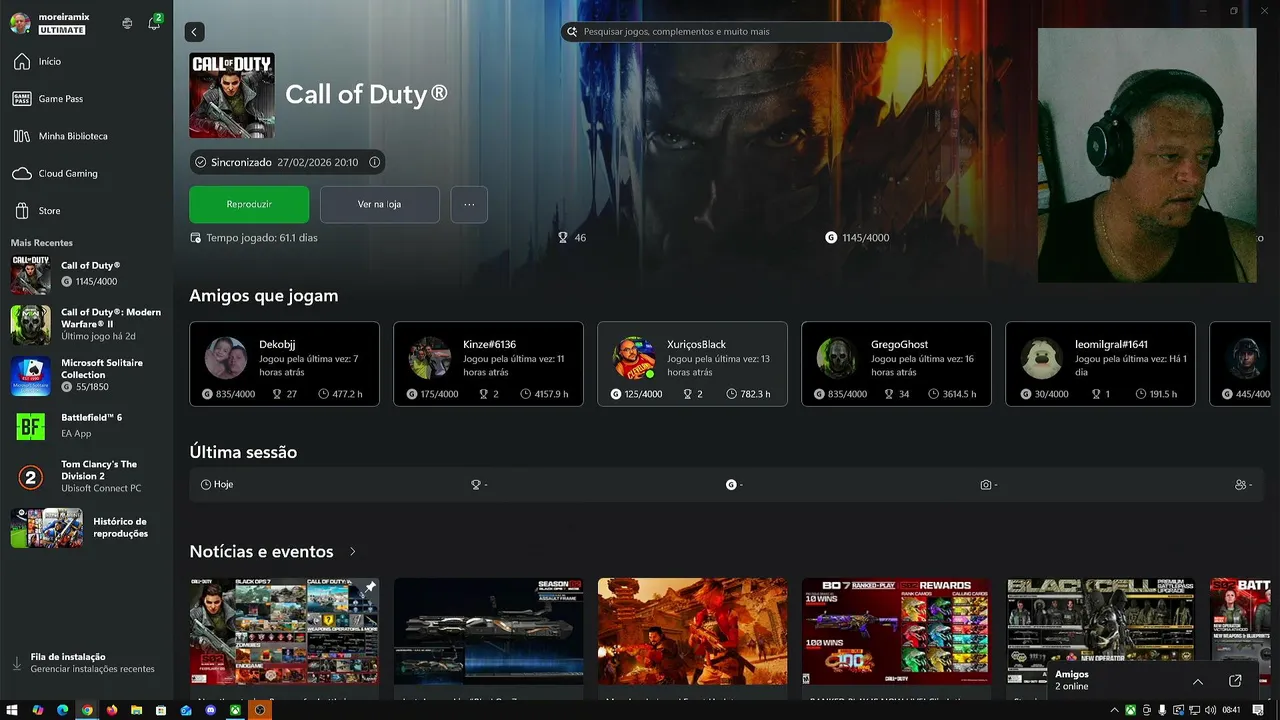Click the sync info icon
Image resolution: width=1280 pixels, height=720 pixels.
pyautogui.click(x=374, y=162)
